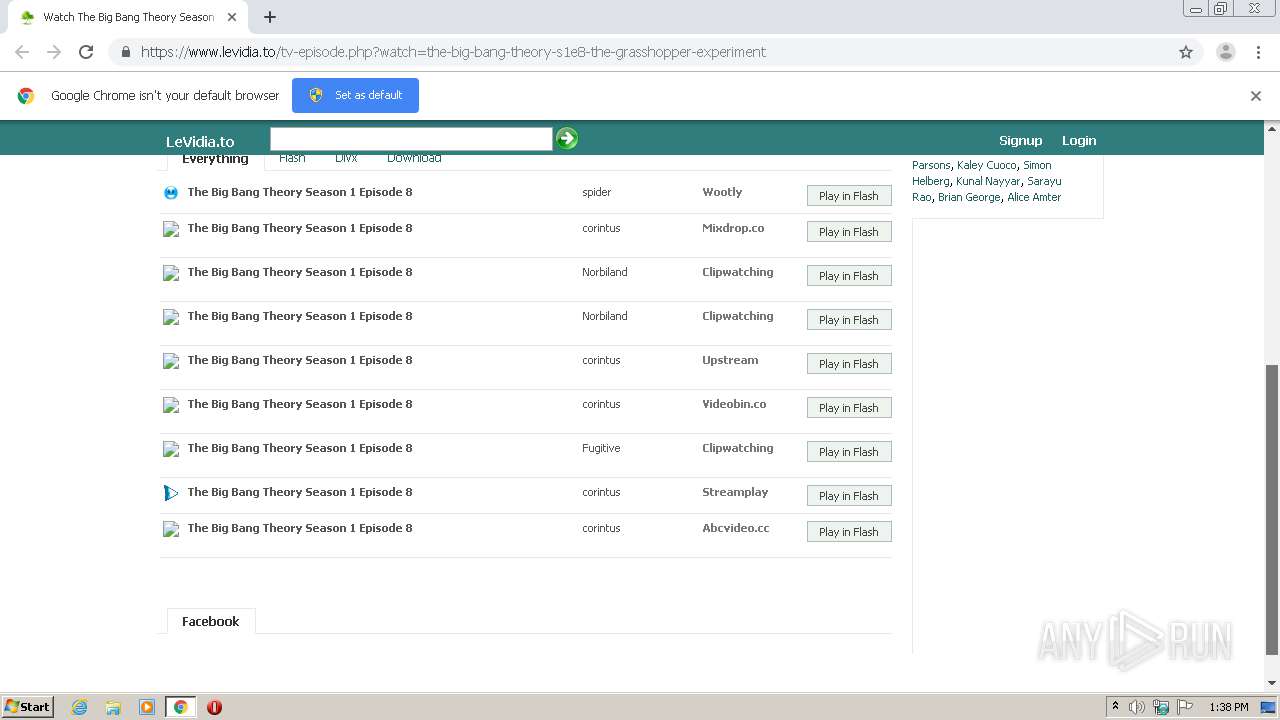
Task: Click the Mixdrop.co row broken image icon
Action: tap(171, 229)
